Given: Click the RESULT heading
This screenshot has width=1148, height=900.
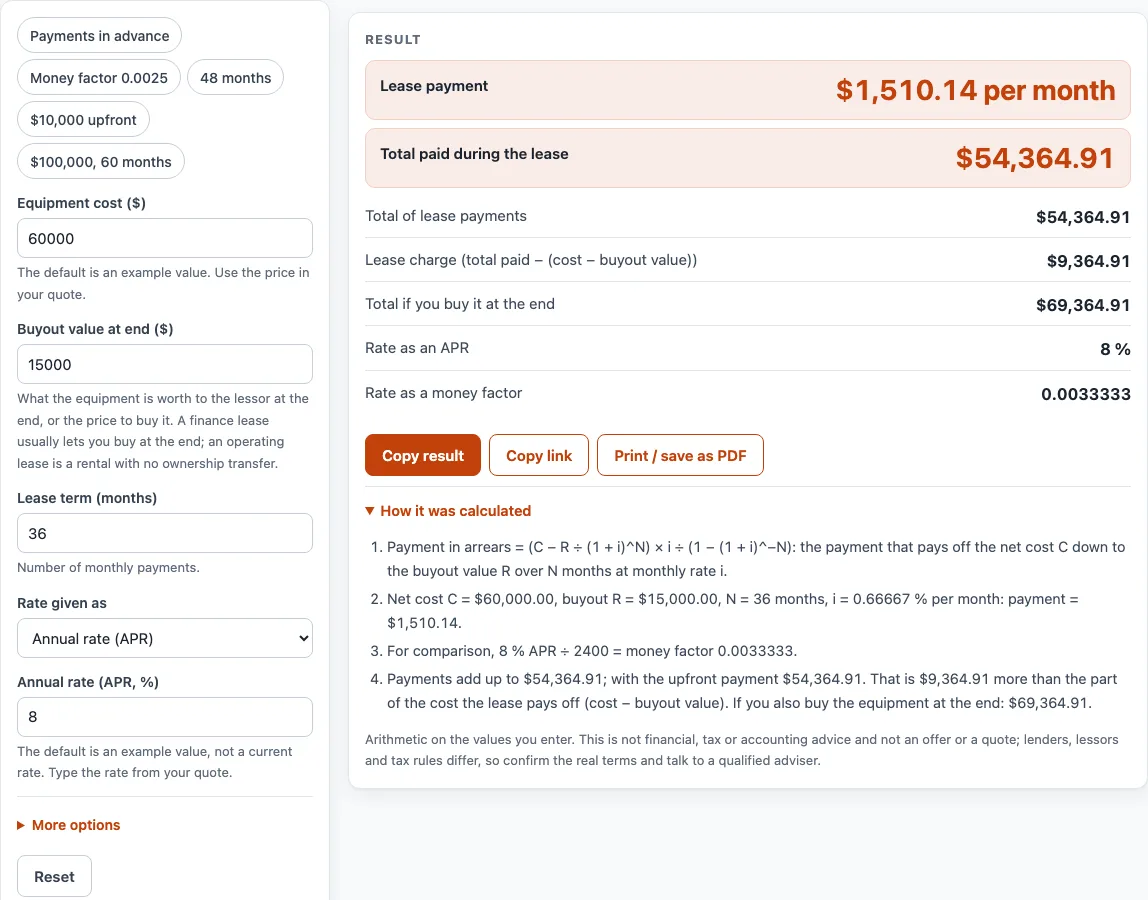Looking at the screenshot, I should point(393,40).
